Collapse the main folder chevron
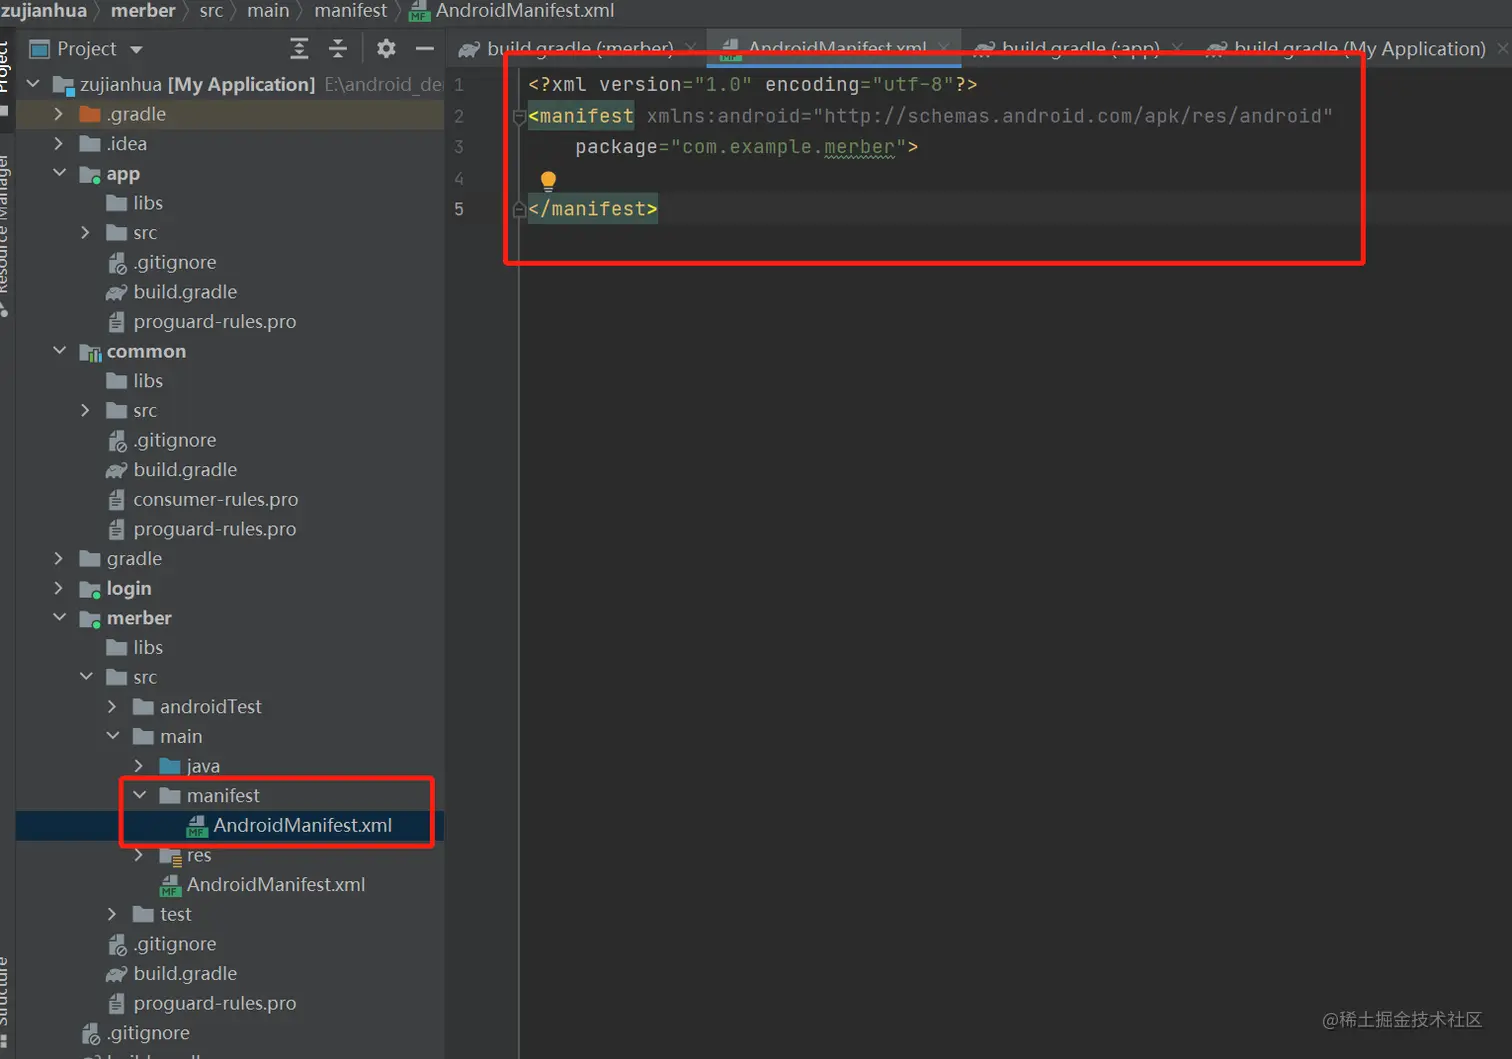The height and width of the screenshot is (1059, 1512). pos(113,736)
